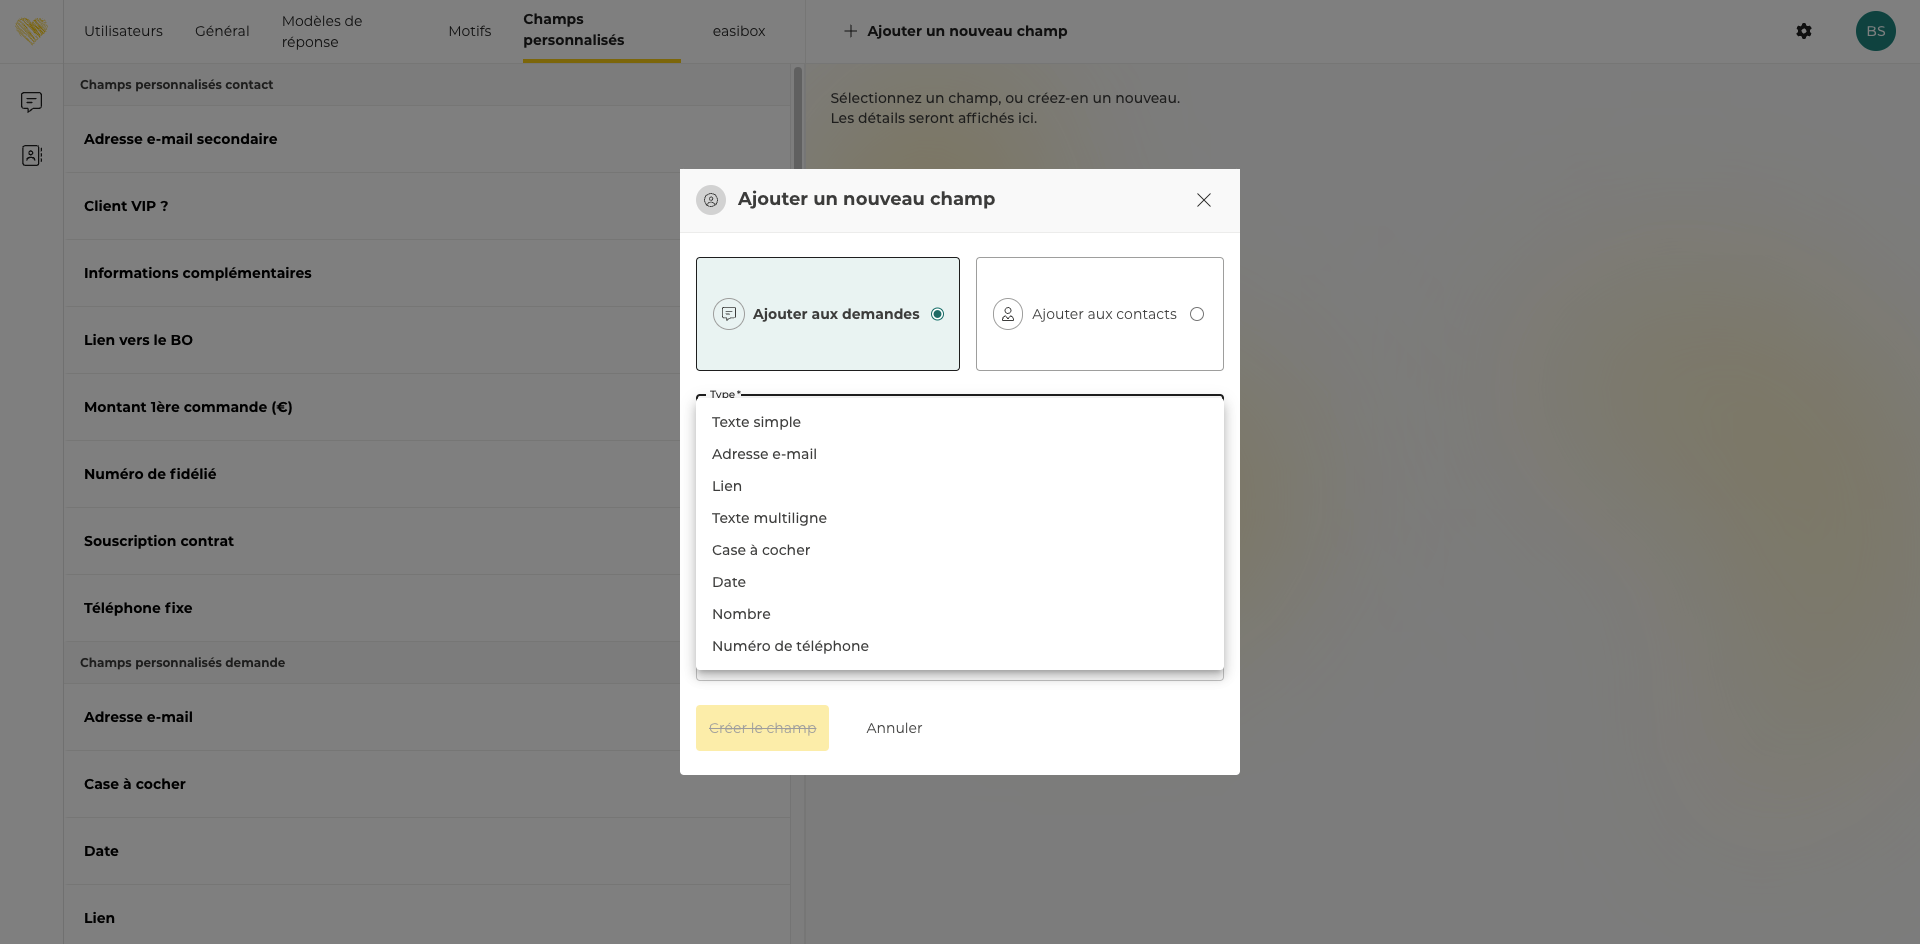Click the dialog header person icon
This screenshot has height=944, width=1920.
[x=711, y=200]
